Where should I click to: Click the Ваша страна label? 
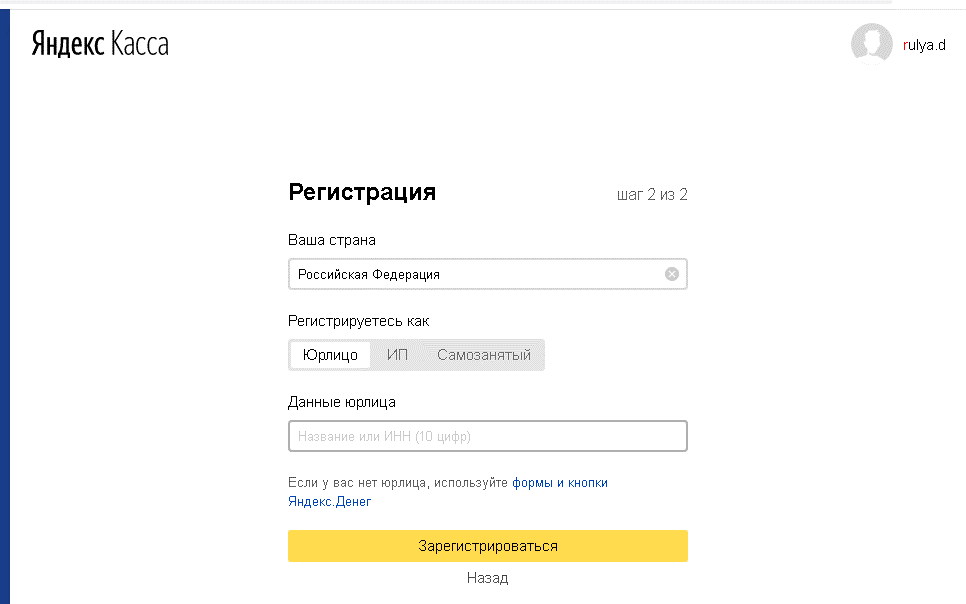click(x=332, y=240)
